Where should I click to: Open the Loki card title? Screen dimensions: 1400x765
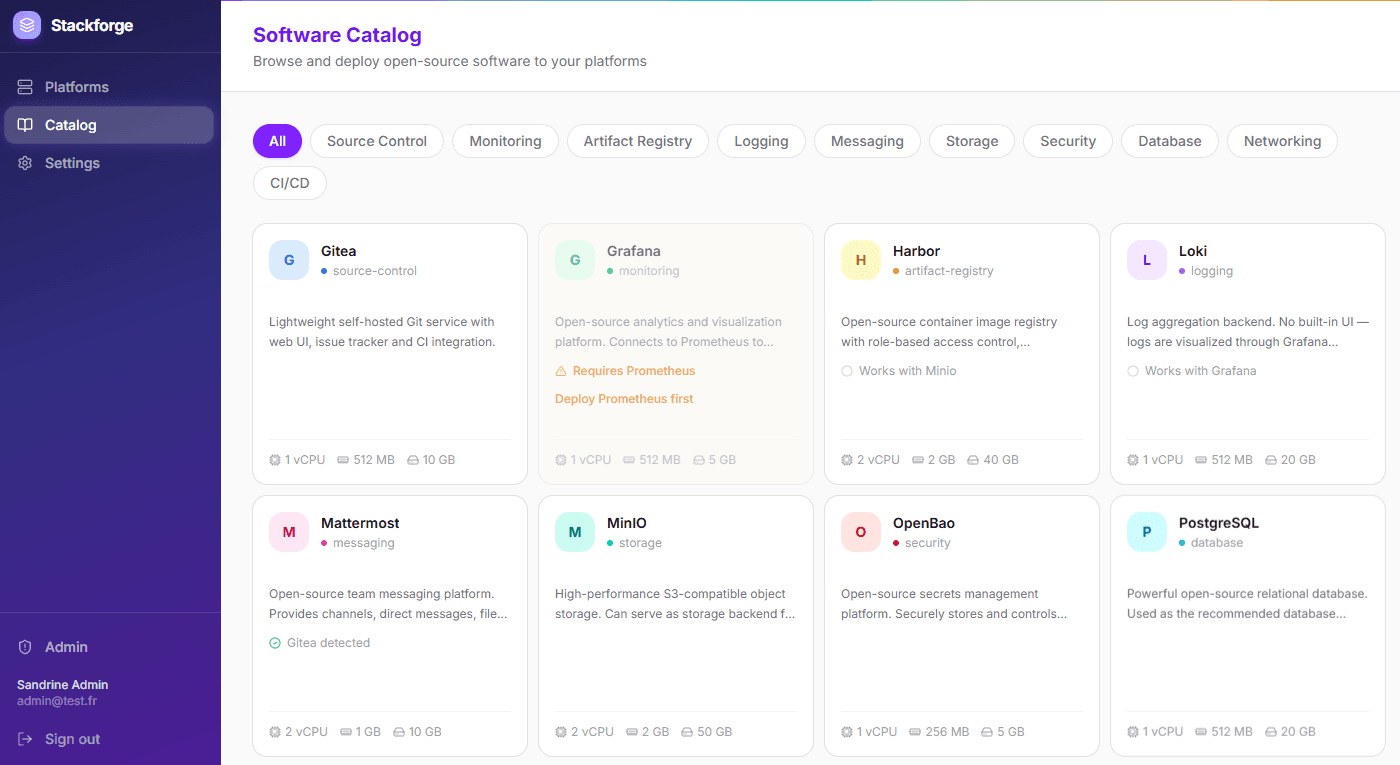1193,251
